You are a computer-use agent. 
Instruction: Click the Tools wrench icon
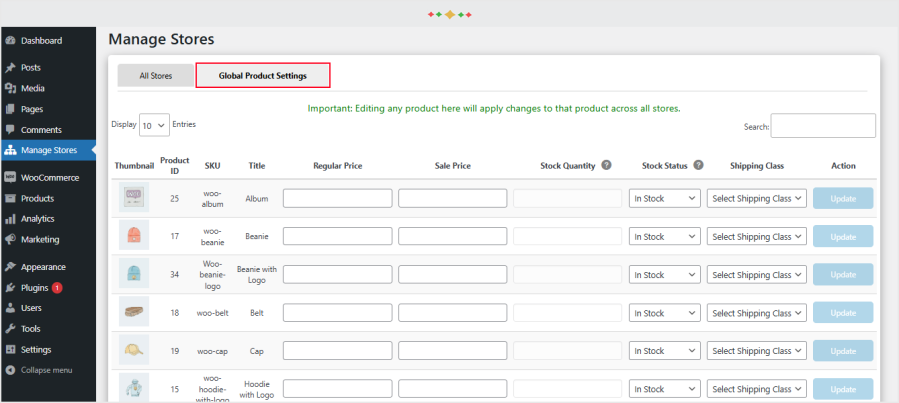[x=10, y=329]
